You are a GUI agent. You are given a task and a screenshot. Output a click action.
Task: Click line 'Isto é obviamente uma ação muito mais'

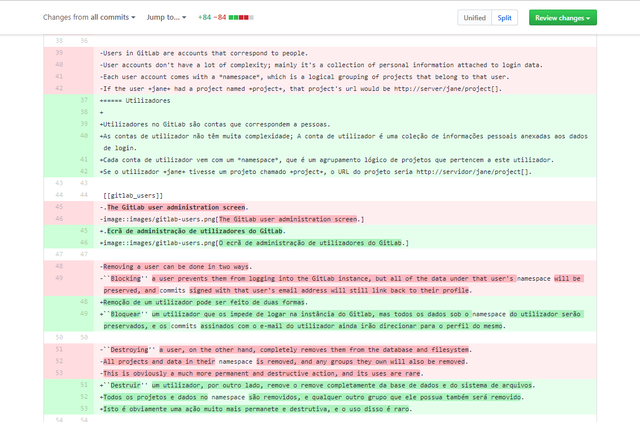click(256, 409)
